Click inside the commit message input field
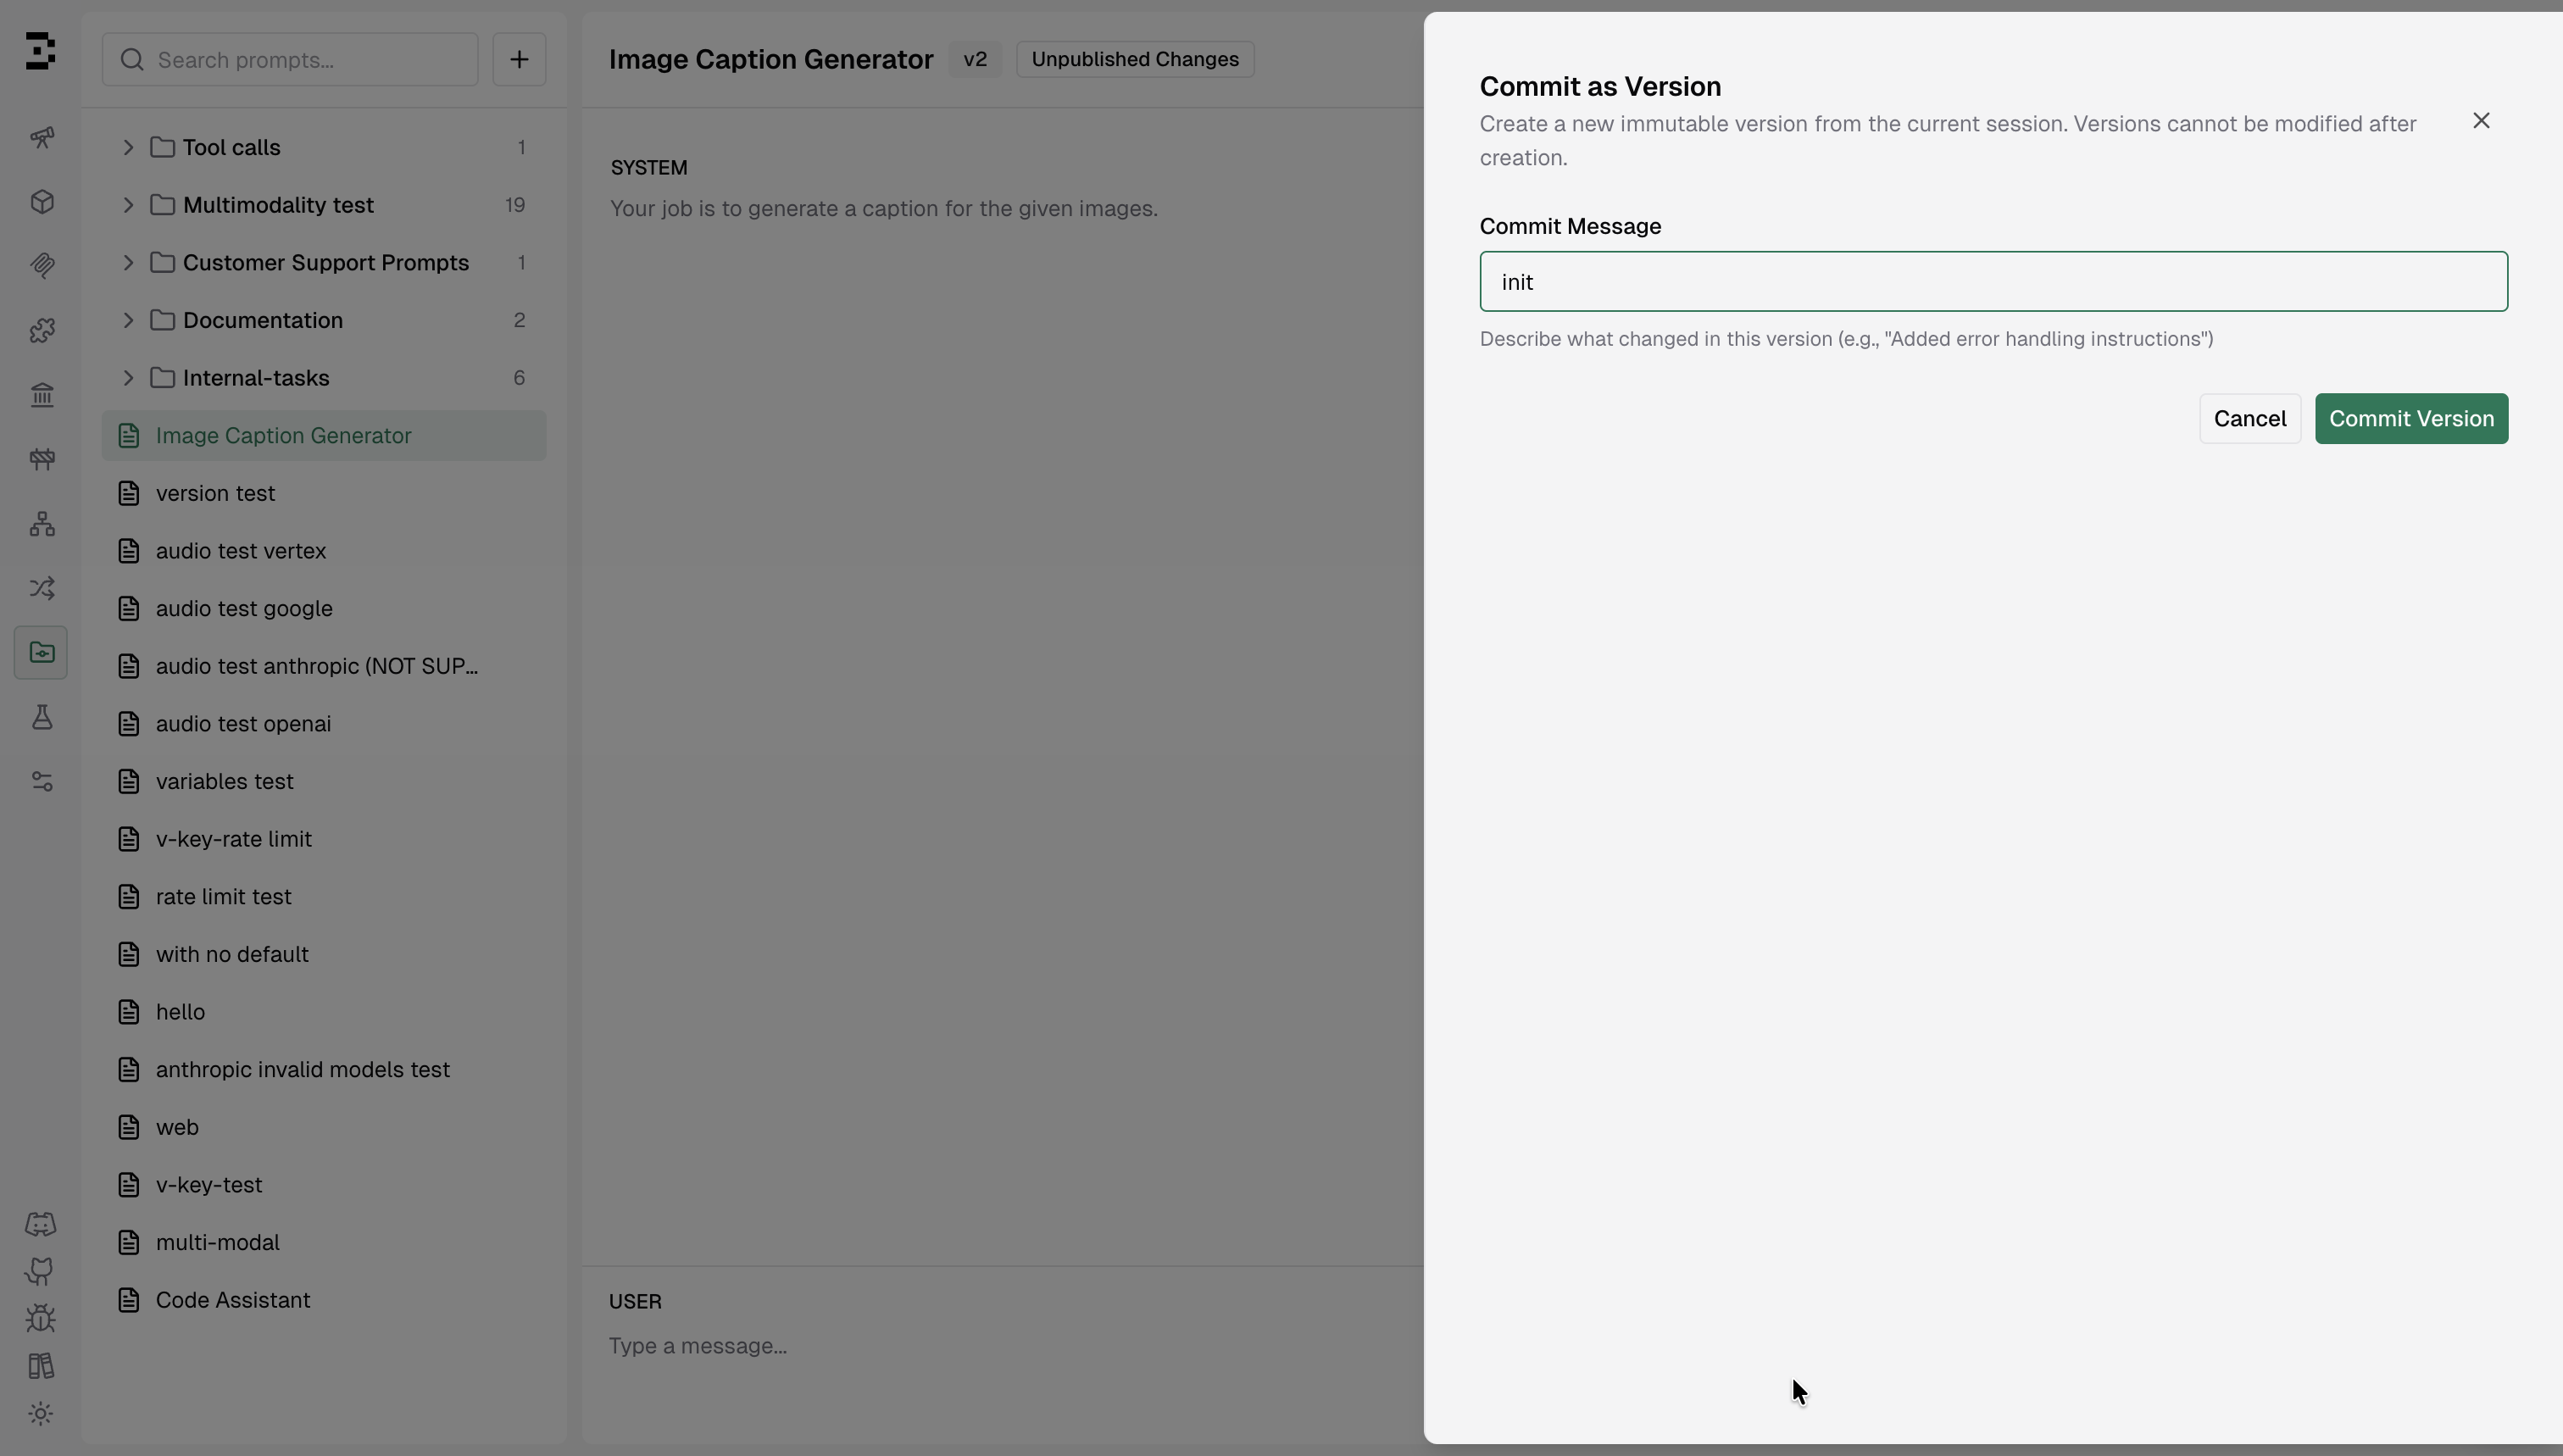The height and width of the screenshot is (1456, 2563). (x=1993, y=281)
